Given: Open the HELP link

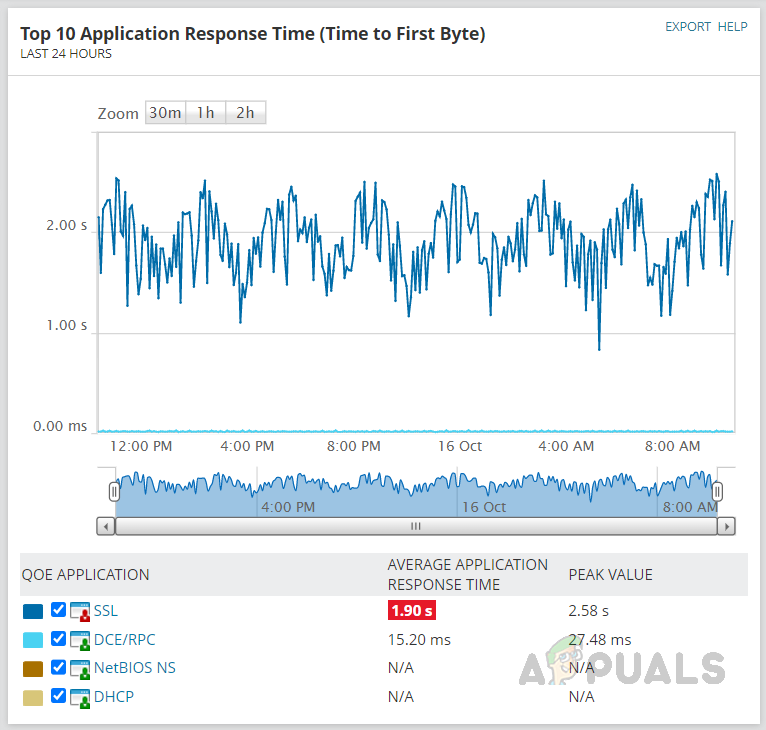Looking at the screenshot, I should (x=732, y=26).
